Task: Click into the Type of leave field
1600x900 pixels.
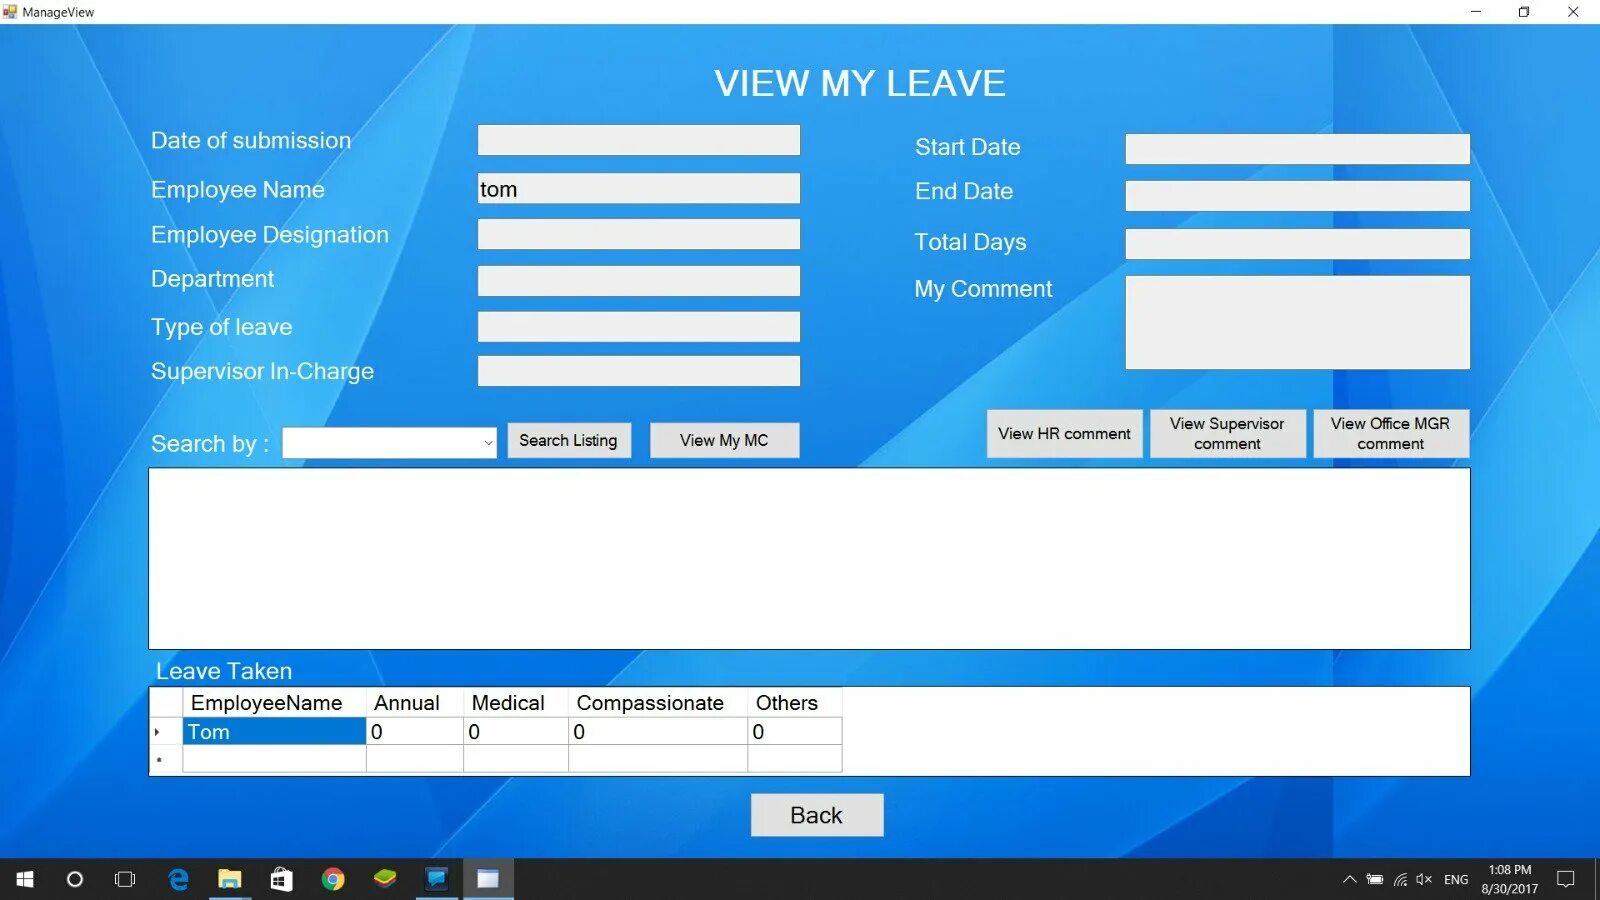Action: click(x=639, y=327)
